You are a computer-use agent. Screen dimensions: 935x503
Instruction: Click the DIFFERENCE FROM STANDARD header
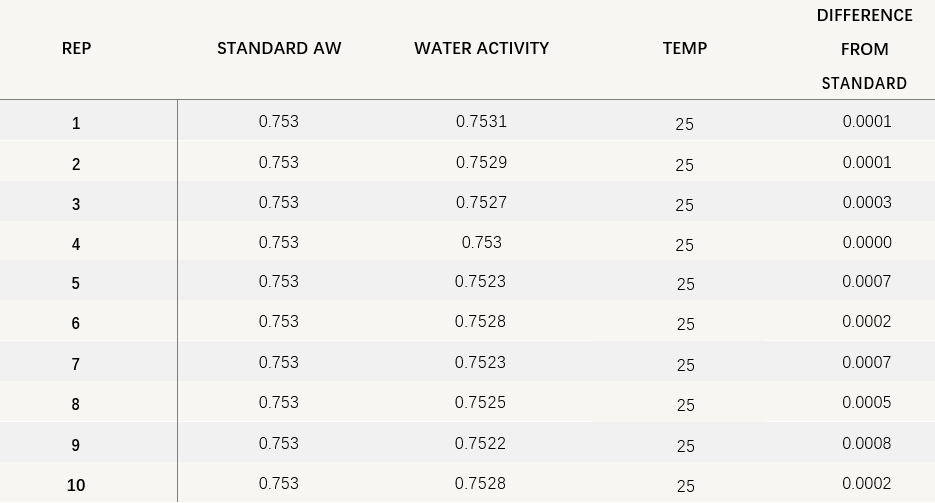(865, 49)
